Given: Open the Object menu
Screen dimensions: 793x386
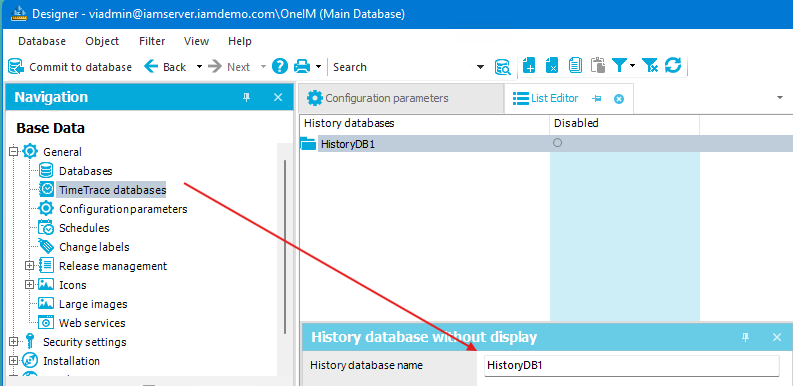Looking at the screenshot, I should click(x=102, y=41).
